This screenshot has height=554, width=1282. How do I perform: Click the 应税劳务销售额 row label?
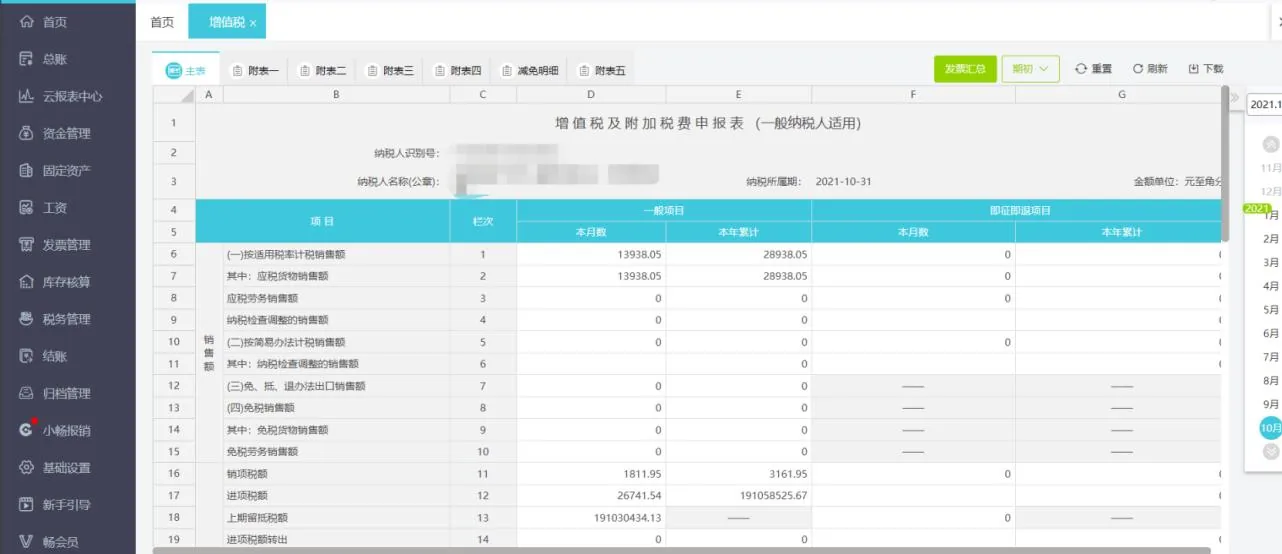point(262,298)
